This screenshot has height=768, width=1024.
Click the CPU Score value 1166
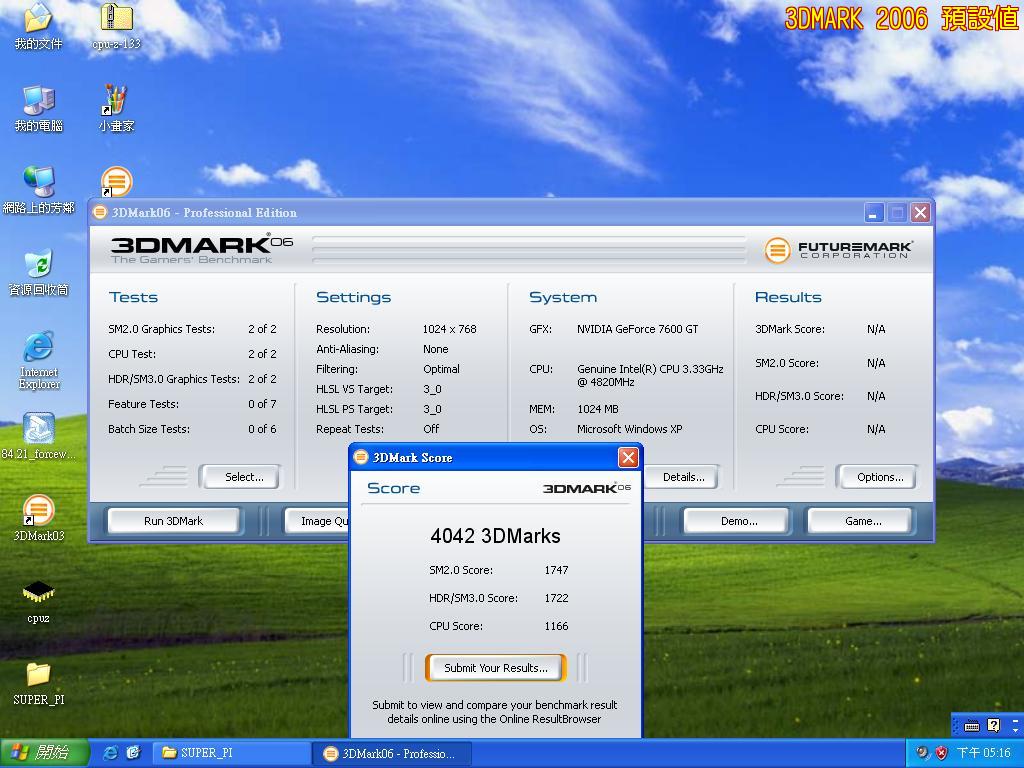tap(556, 626)
